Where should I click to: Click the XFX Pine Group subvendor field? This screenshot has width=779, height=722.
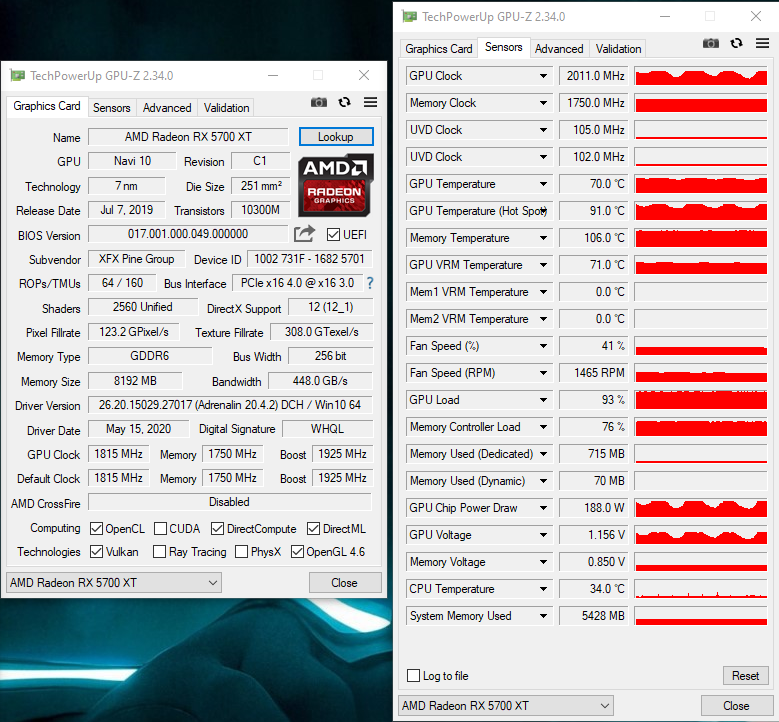click(137, 259)
